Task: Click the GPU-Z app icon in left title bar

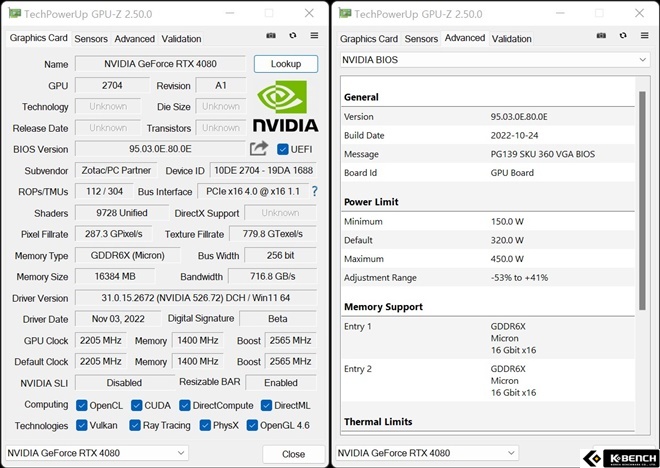Action: (15, 13)
